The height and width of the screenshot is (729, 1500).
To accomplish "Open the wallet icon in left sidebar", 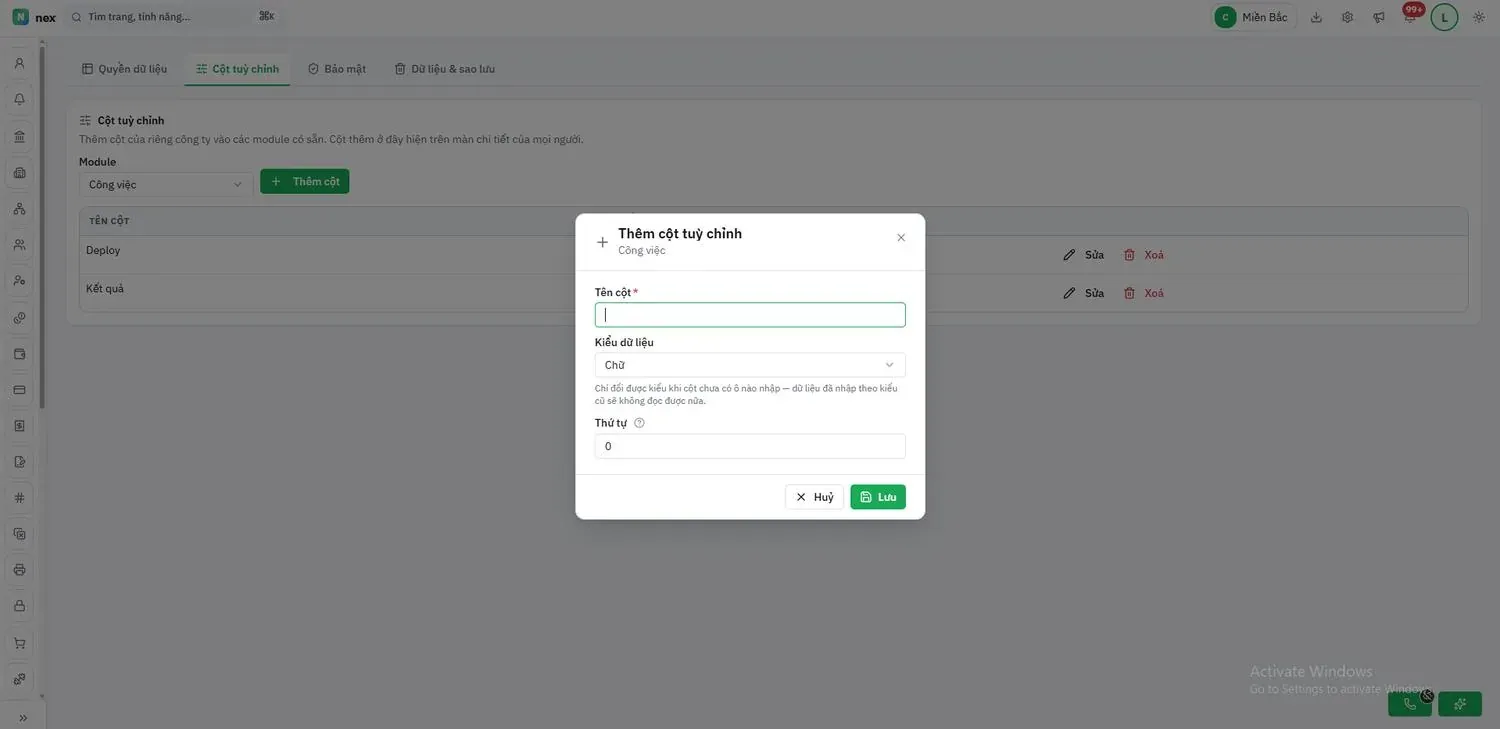I will click(19, 353).
